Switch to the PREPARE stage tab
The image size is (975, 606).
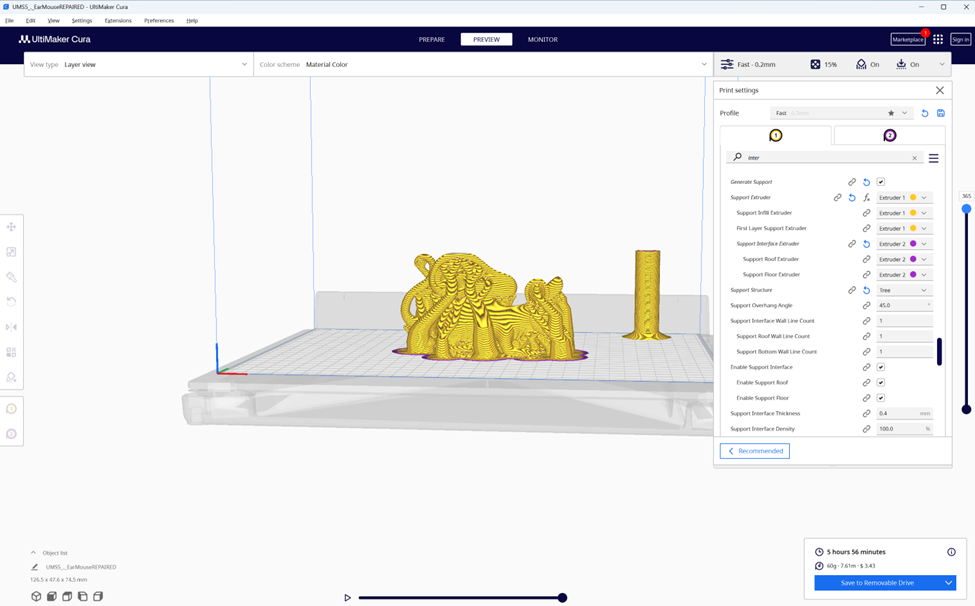[x=432, y=40]
